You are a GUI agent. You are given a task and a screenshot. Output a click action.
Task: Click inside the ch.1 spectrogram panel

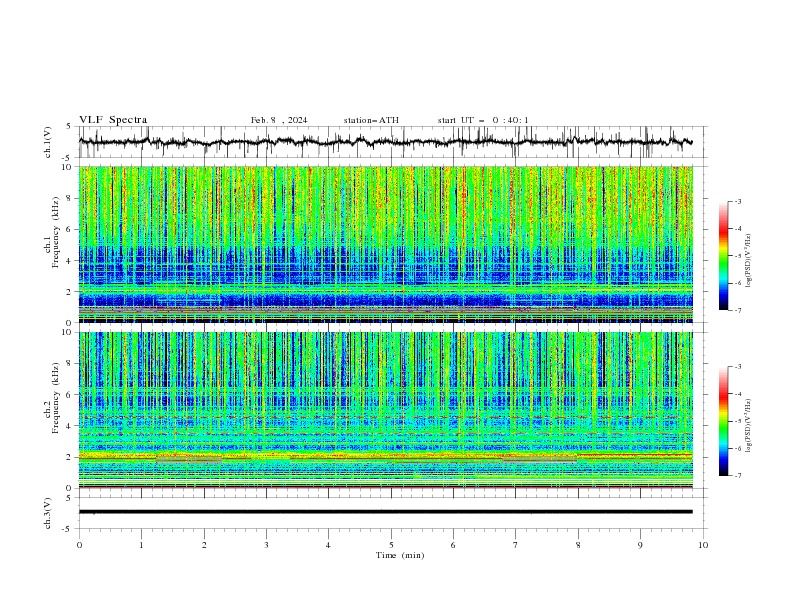pos(385,244)
